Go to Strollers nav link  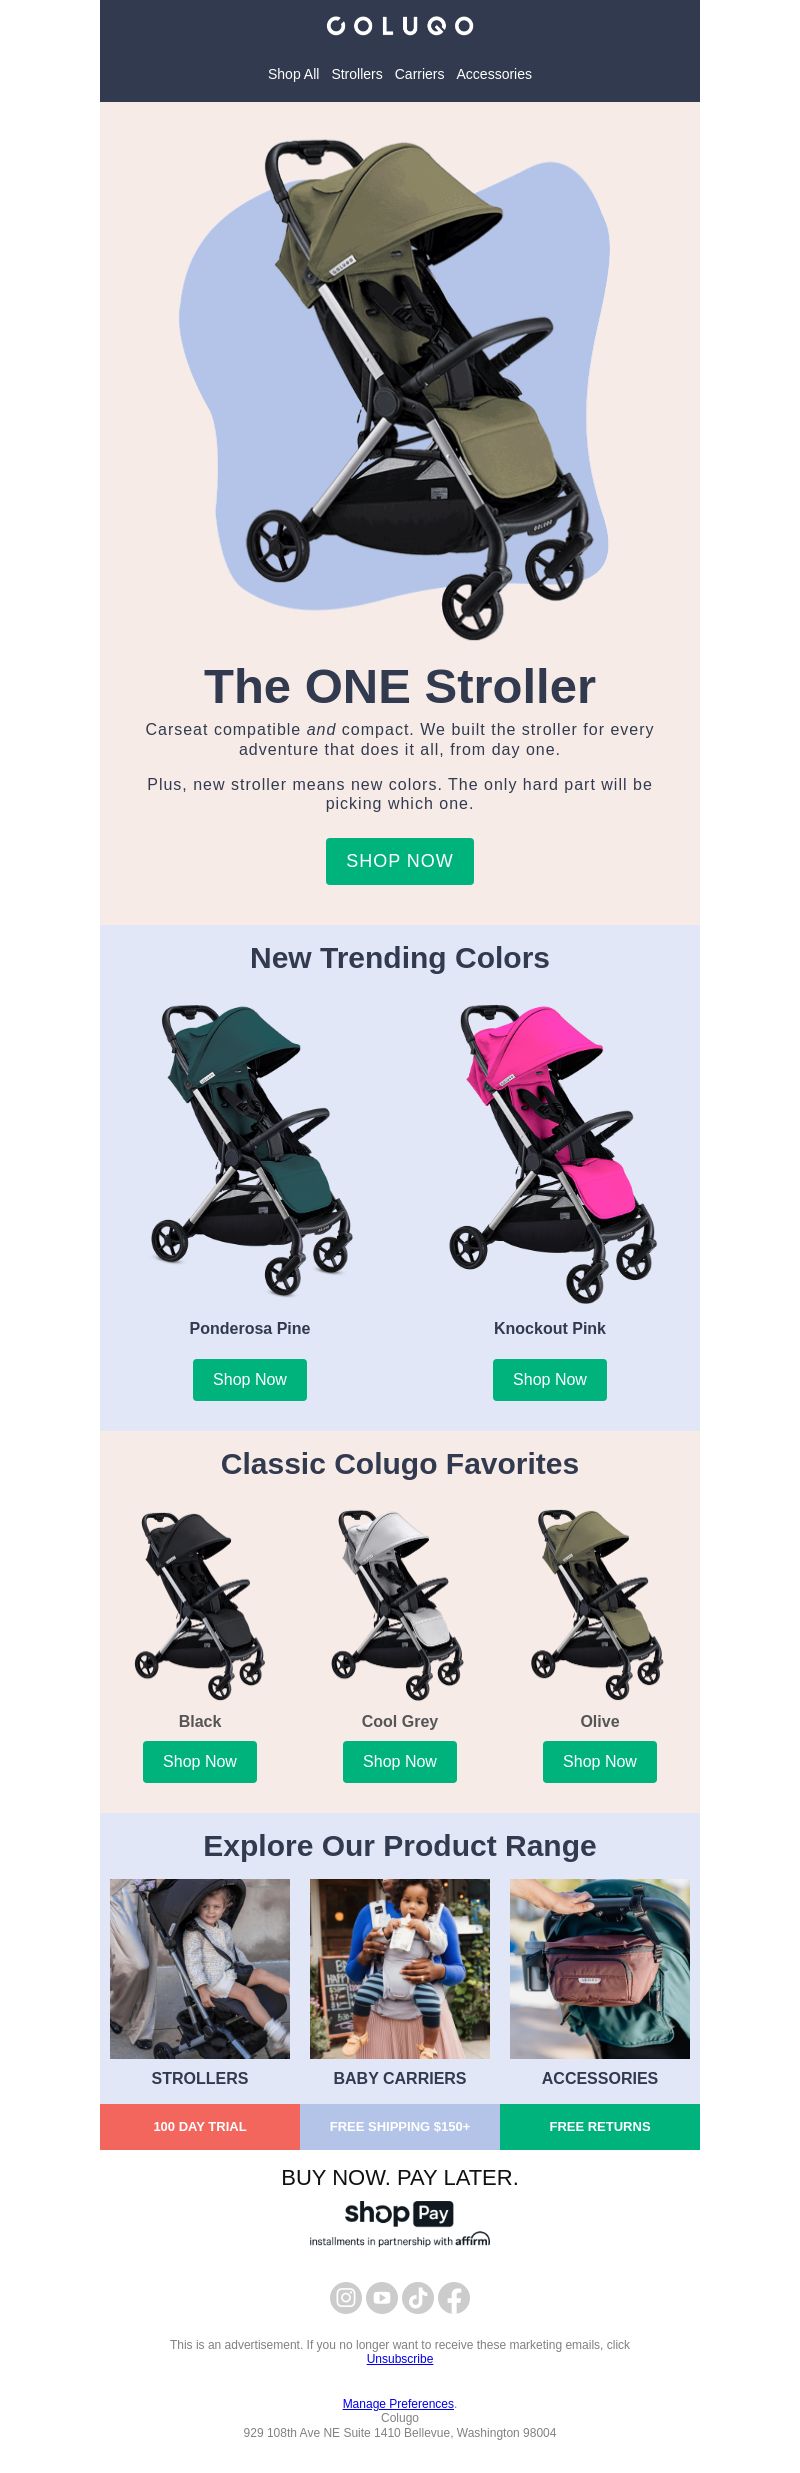(357, 74)
